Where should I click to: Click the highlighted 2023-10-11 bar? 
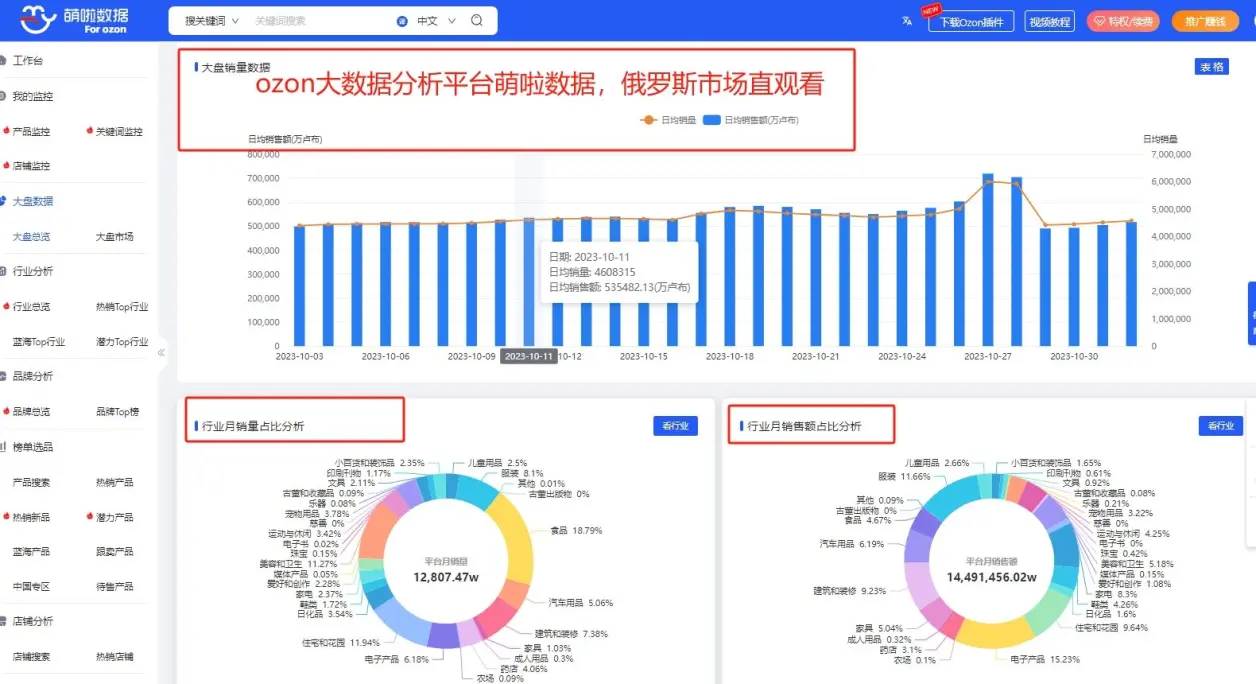529,282
